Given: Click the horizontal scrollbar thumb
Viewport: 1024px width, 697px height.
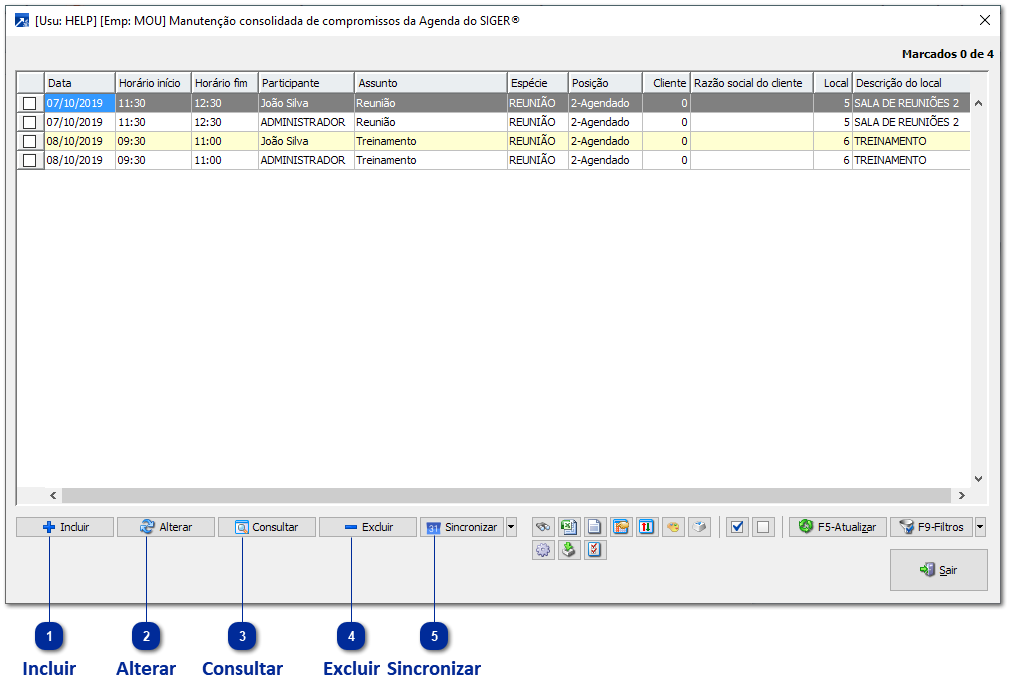Looking at the screenshot, I should pos(506,495).
